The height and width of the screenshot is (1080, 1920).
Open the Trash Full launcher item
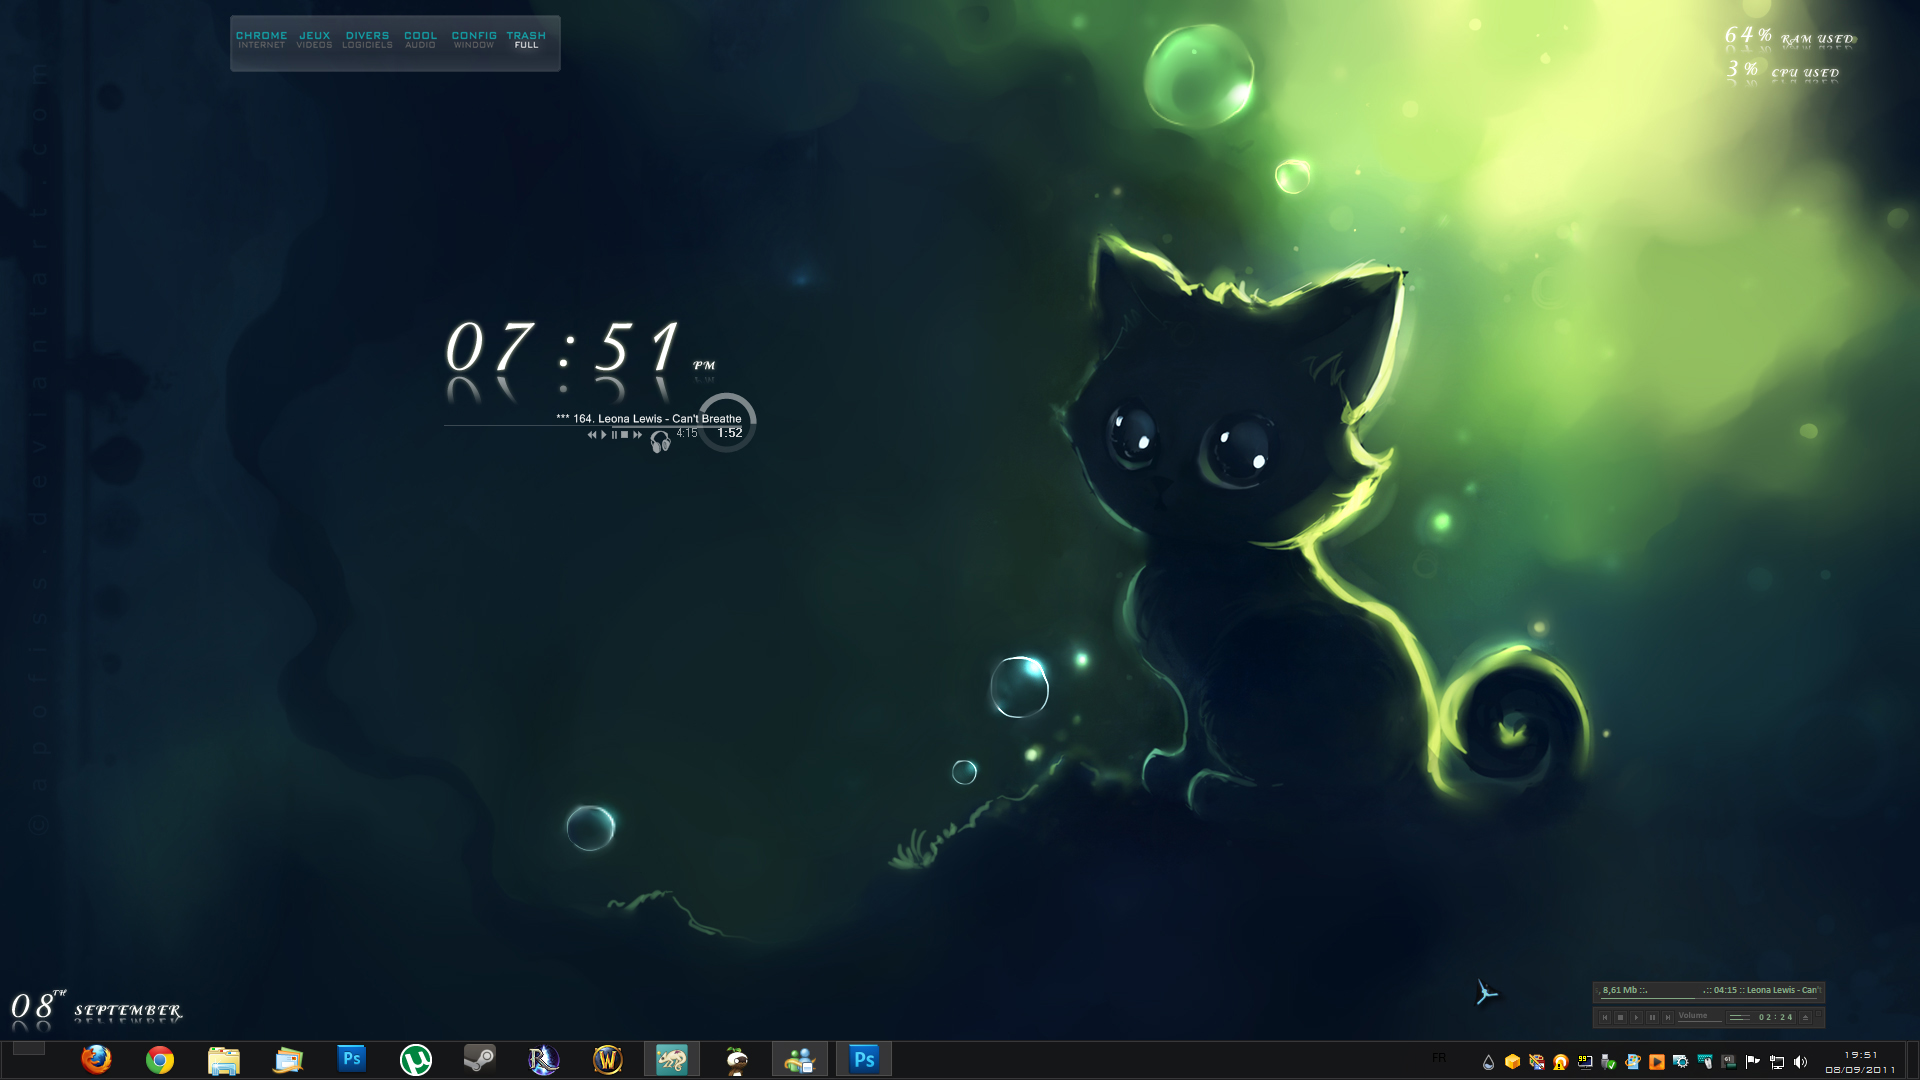pos(526,40)
